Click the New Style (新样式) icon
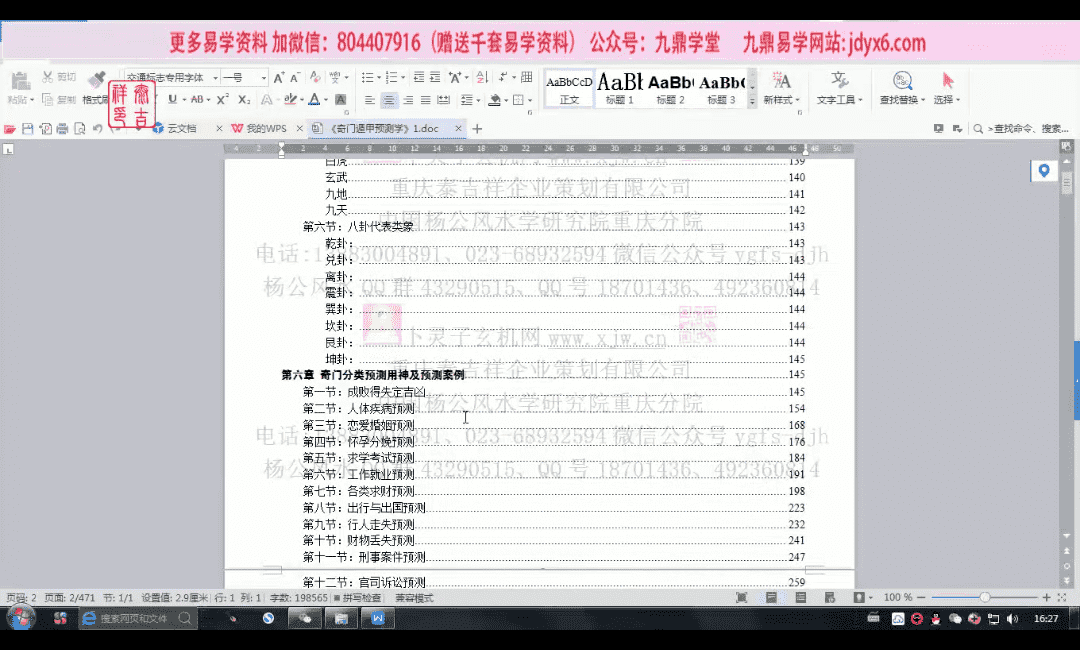 781,87
